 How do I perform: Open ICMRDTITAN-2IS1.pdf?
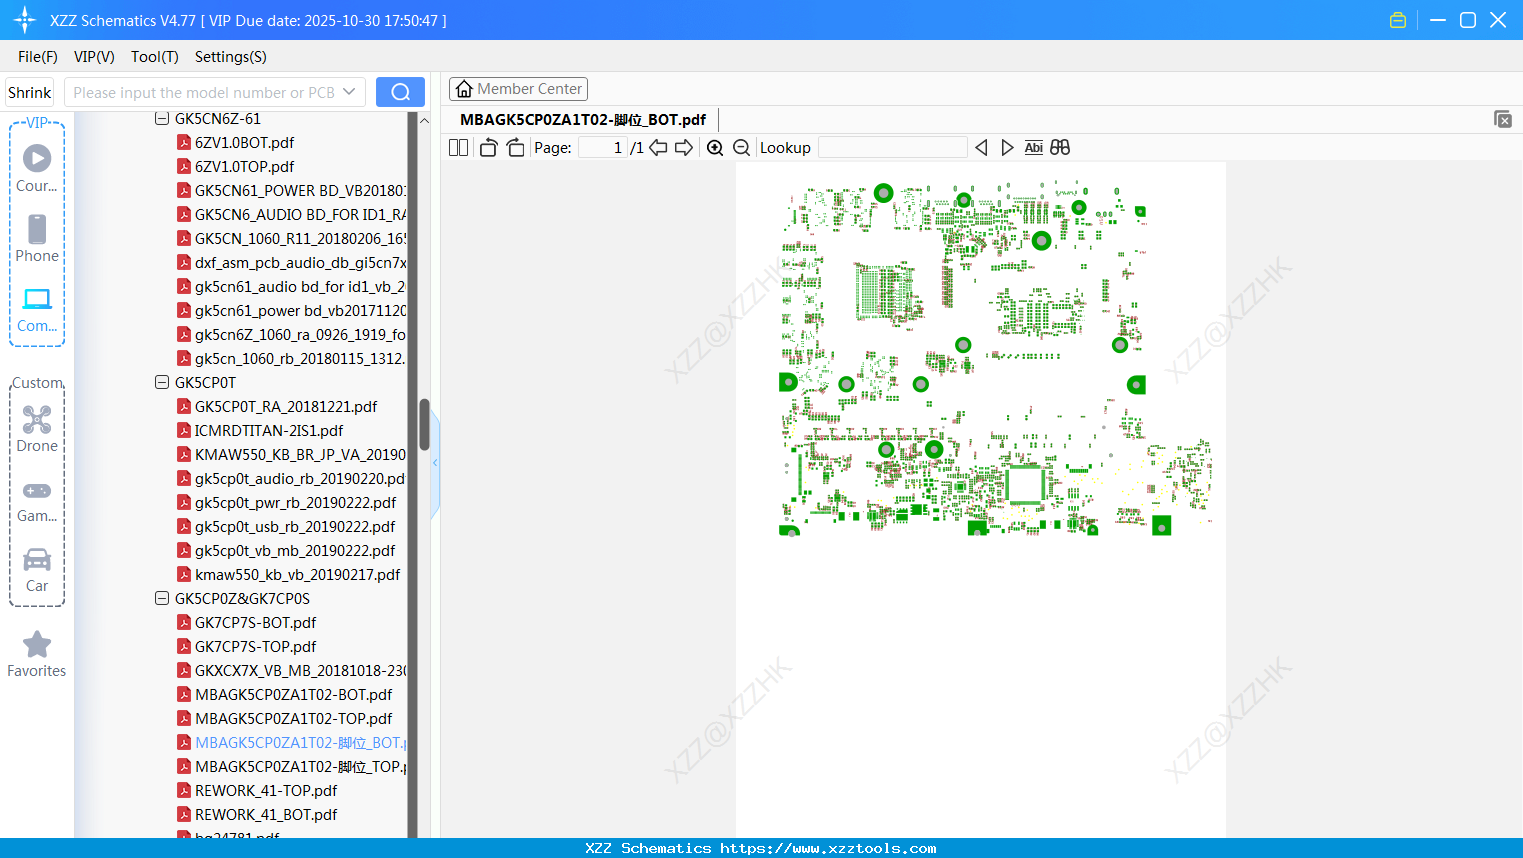coord(269,430)
